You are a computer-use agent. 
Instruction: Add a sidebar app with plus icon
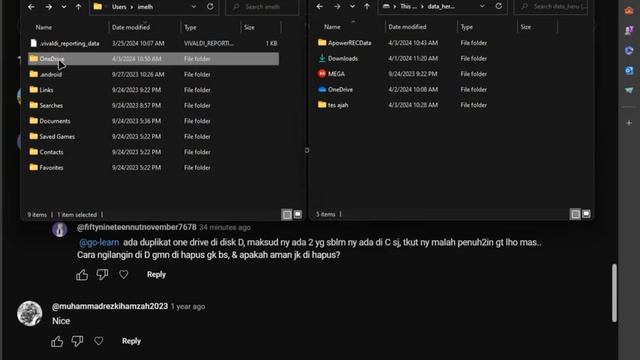pyautogui.click(x=629, y=123)
